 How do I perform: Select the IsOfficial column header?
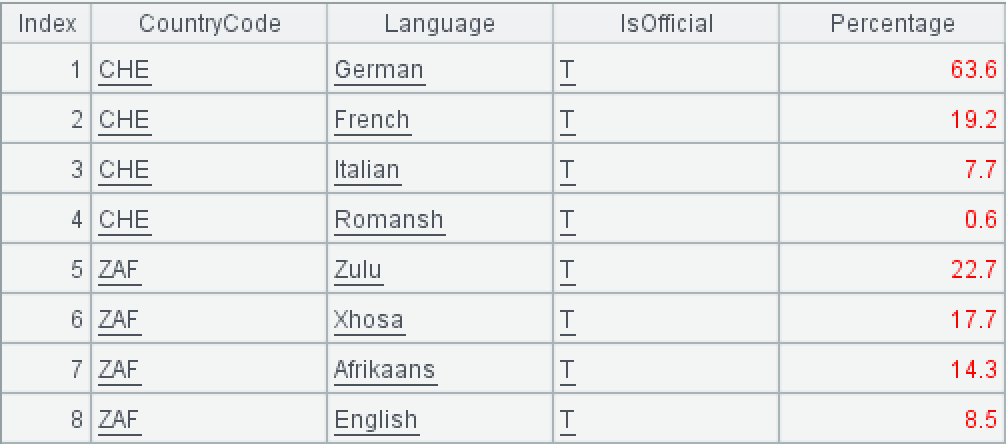666,24
